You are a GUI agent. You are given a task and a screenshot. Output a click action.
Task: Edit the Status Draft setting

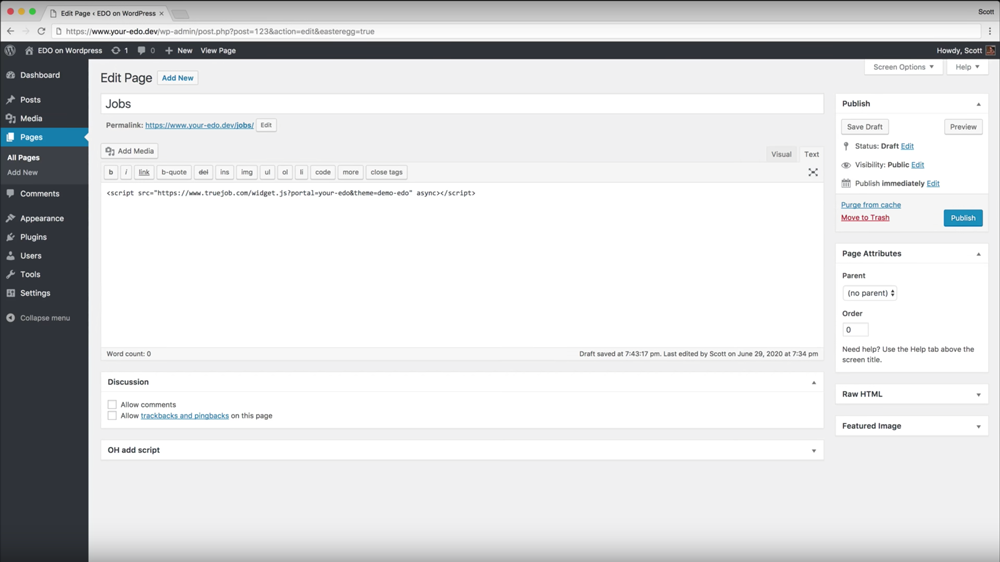click(907, 146)
